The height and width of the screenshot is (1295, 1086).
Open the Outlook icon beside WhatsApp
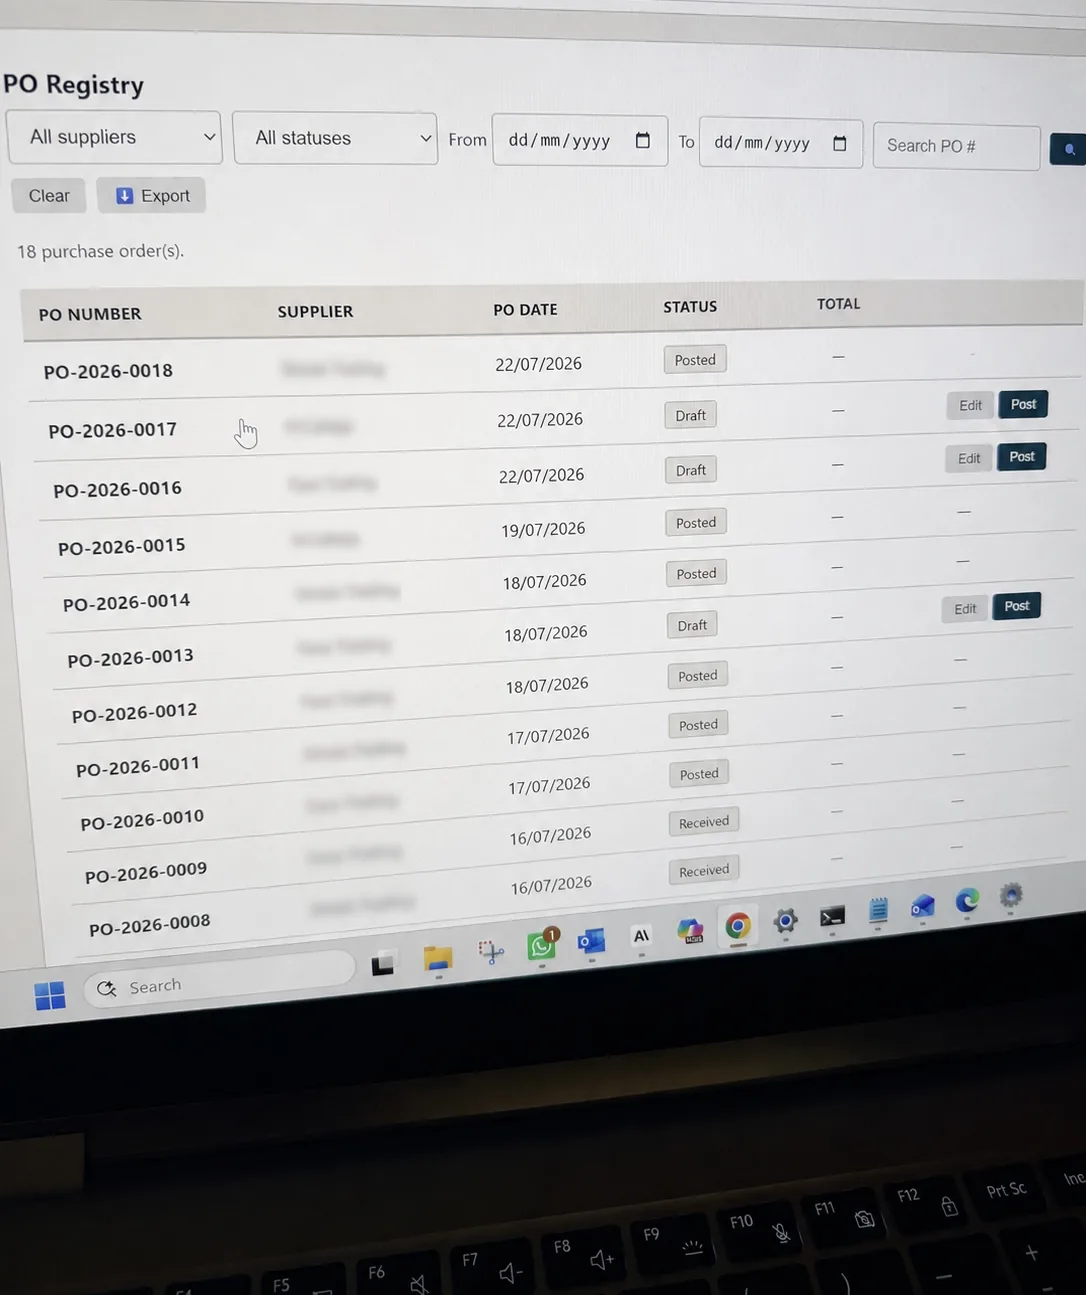[592, 941]
